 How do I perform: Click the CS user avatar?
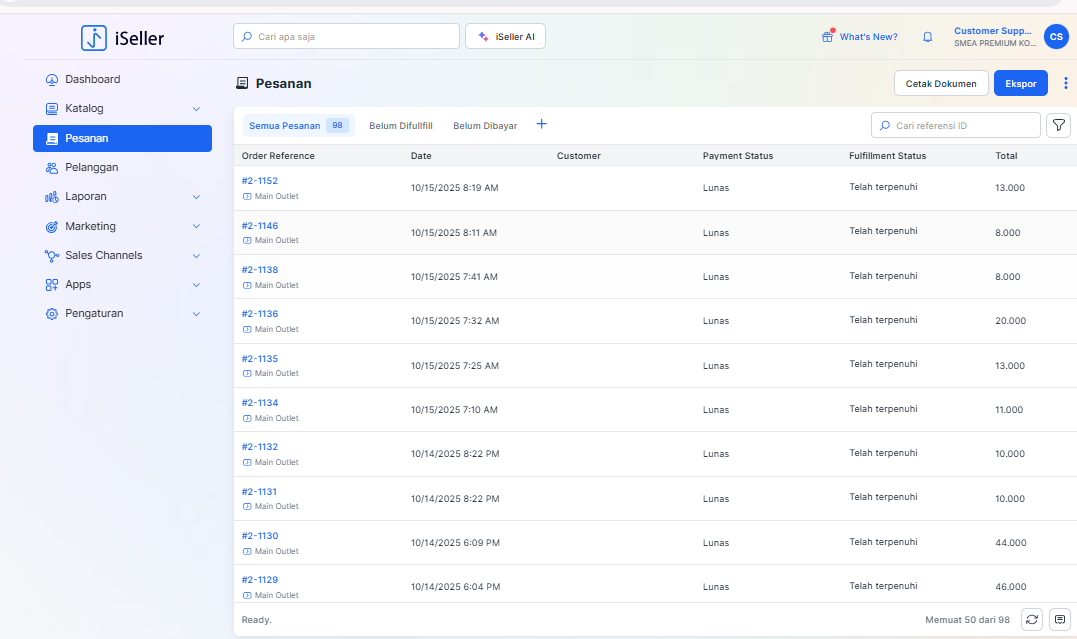(x=1055, y=37)
